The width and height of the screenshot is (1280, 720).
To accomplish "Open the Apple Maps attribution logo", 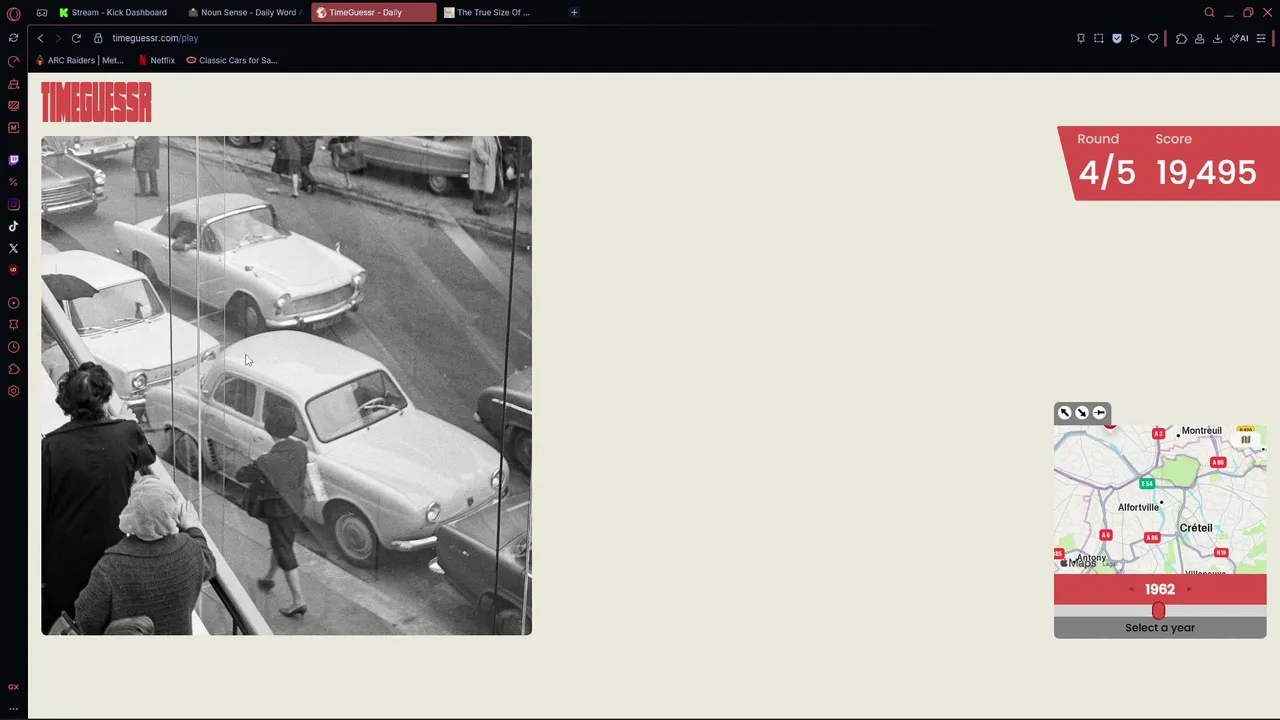I will click(x=1078, y=563).
